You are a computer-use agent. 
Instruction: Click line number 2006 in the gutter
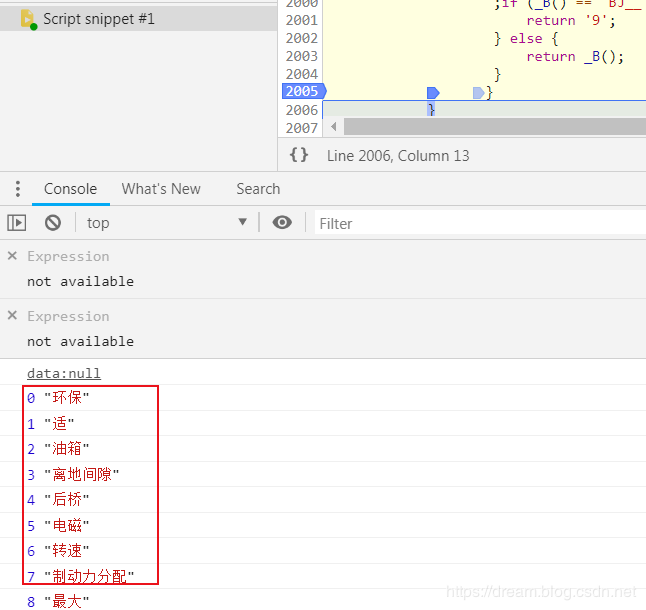(302, 110)
